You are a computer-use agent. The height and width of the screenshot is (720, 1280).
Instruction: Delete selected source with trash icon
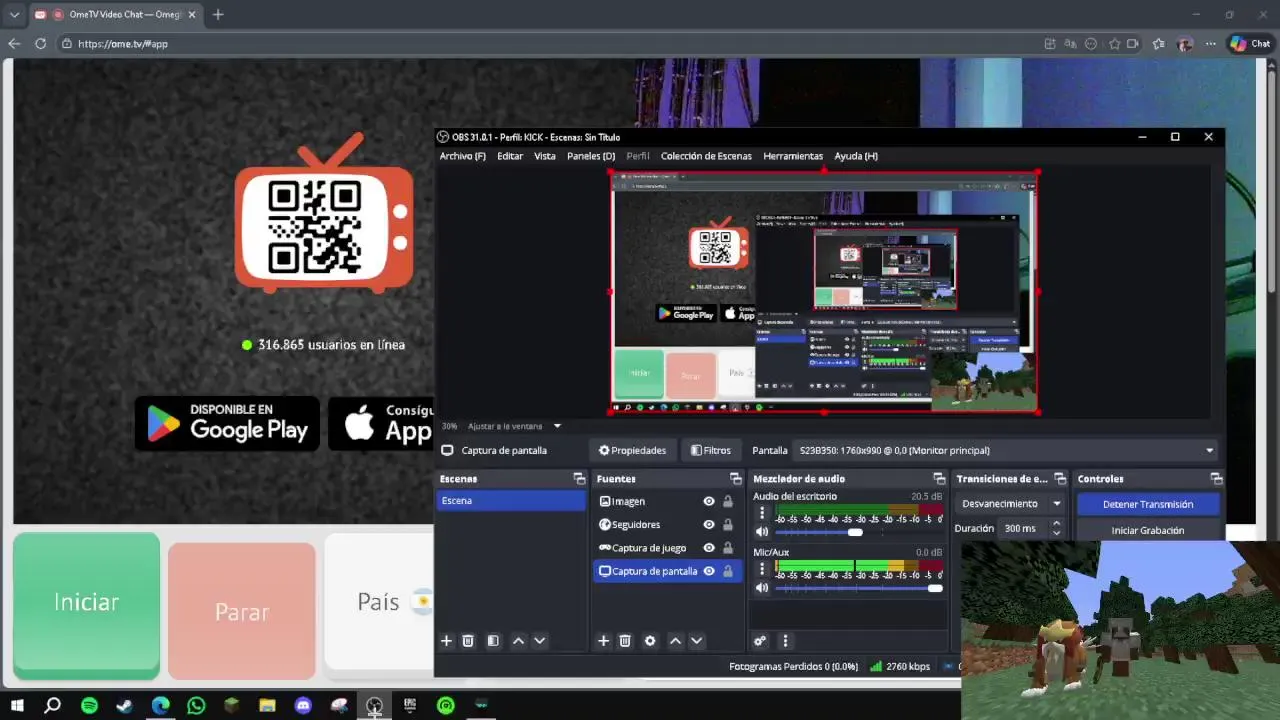(625, 641)
